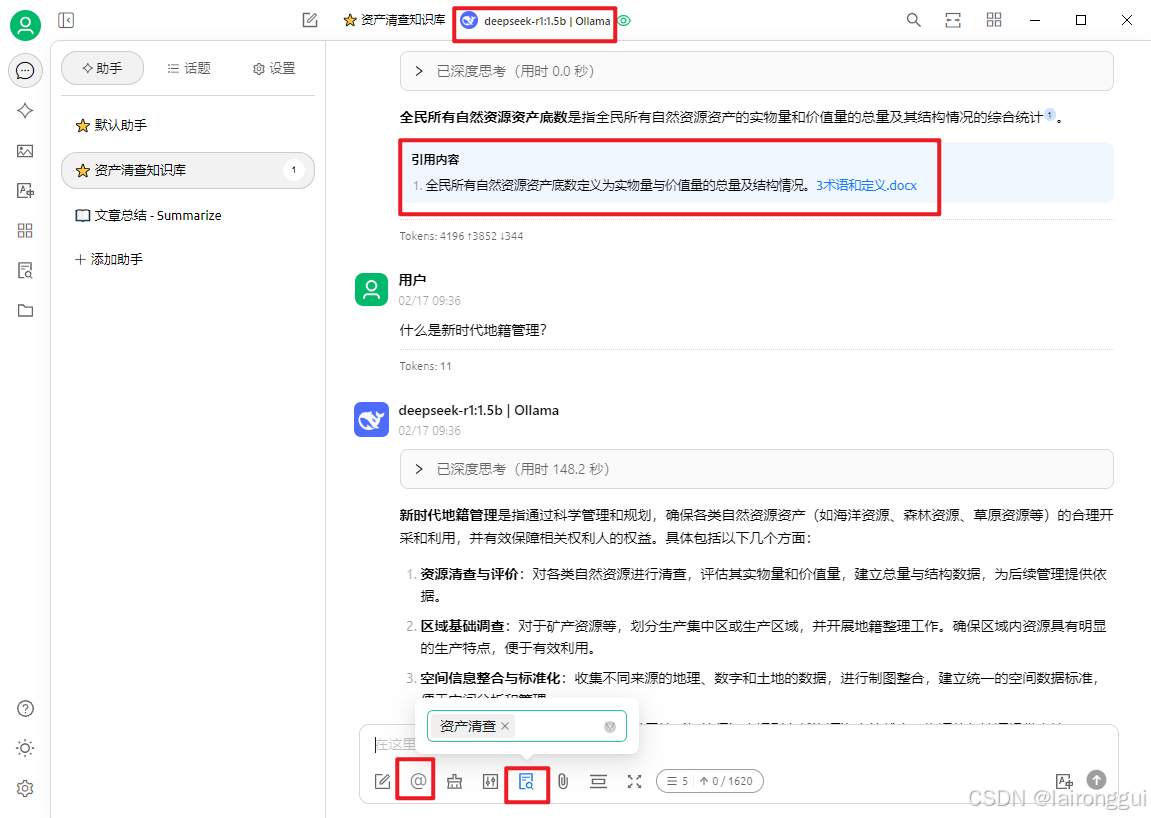This screenshot has height=818, width=1151.
Task: Open the chat assistants page icon
Action: tap(25, 70)
